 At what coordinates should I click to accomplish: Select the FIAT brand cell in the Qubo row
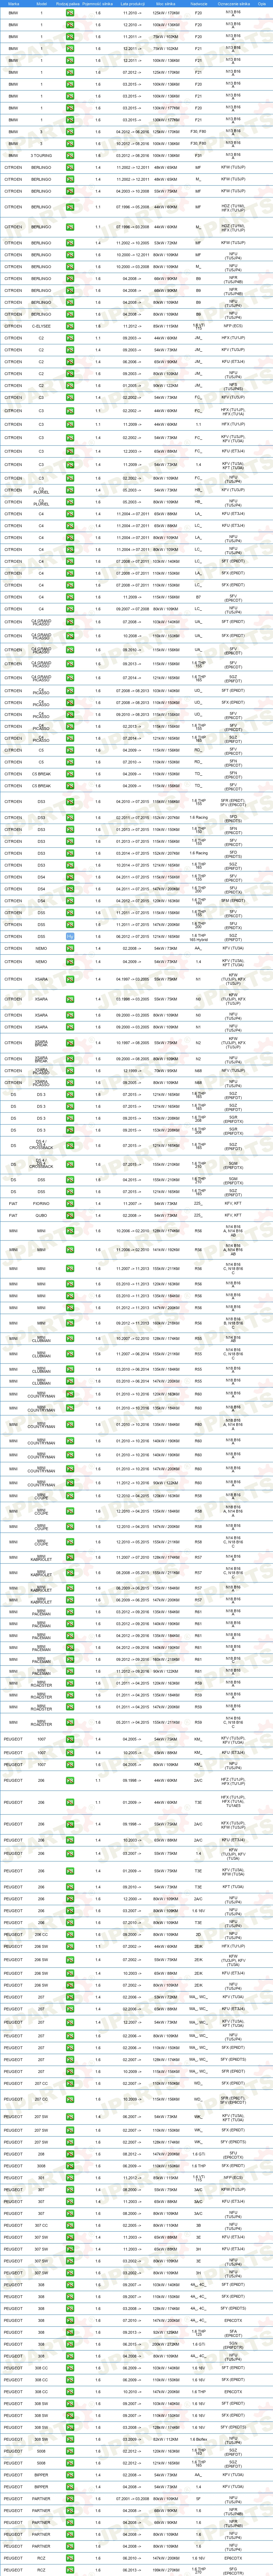click(13, 1215)
